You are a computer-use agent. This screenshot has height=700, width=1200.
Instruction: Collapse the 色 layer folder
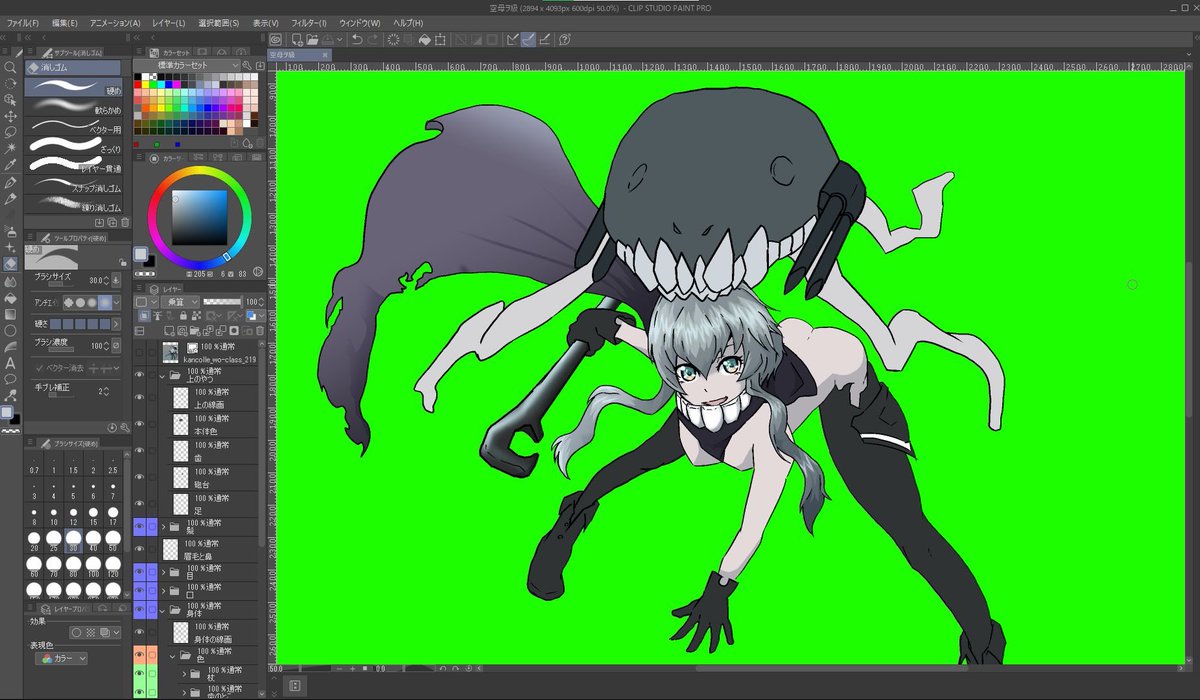tap(172, 657)
